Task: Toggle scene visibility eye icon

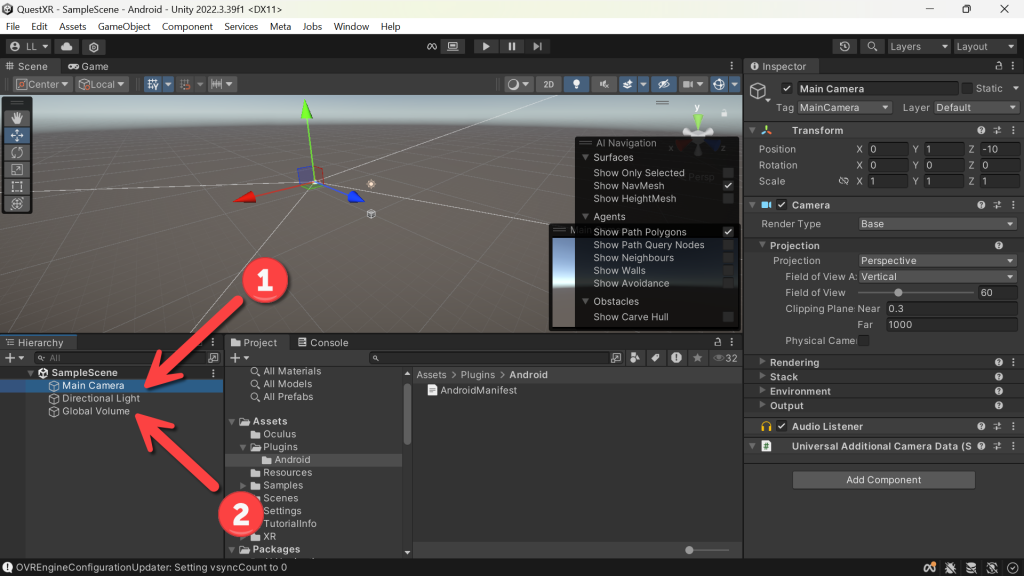Action: click(x=664, y=84)
